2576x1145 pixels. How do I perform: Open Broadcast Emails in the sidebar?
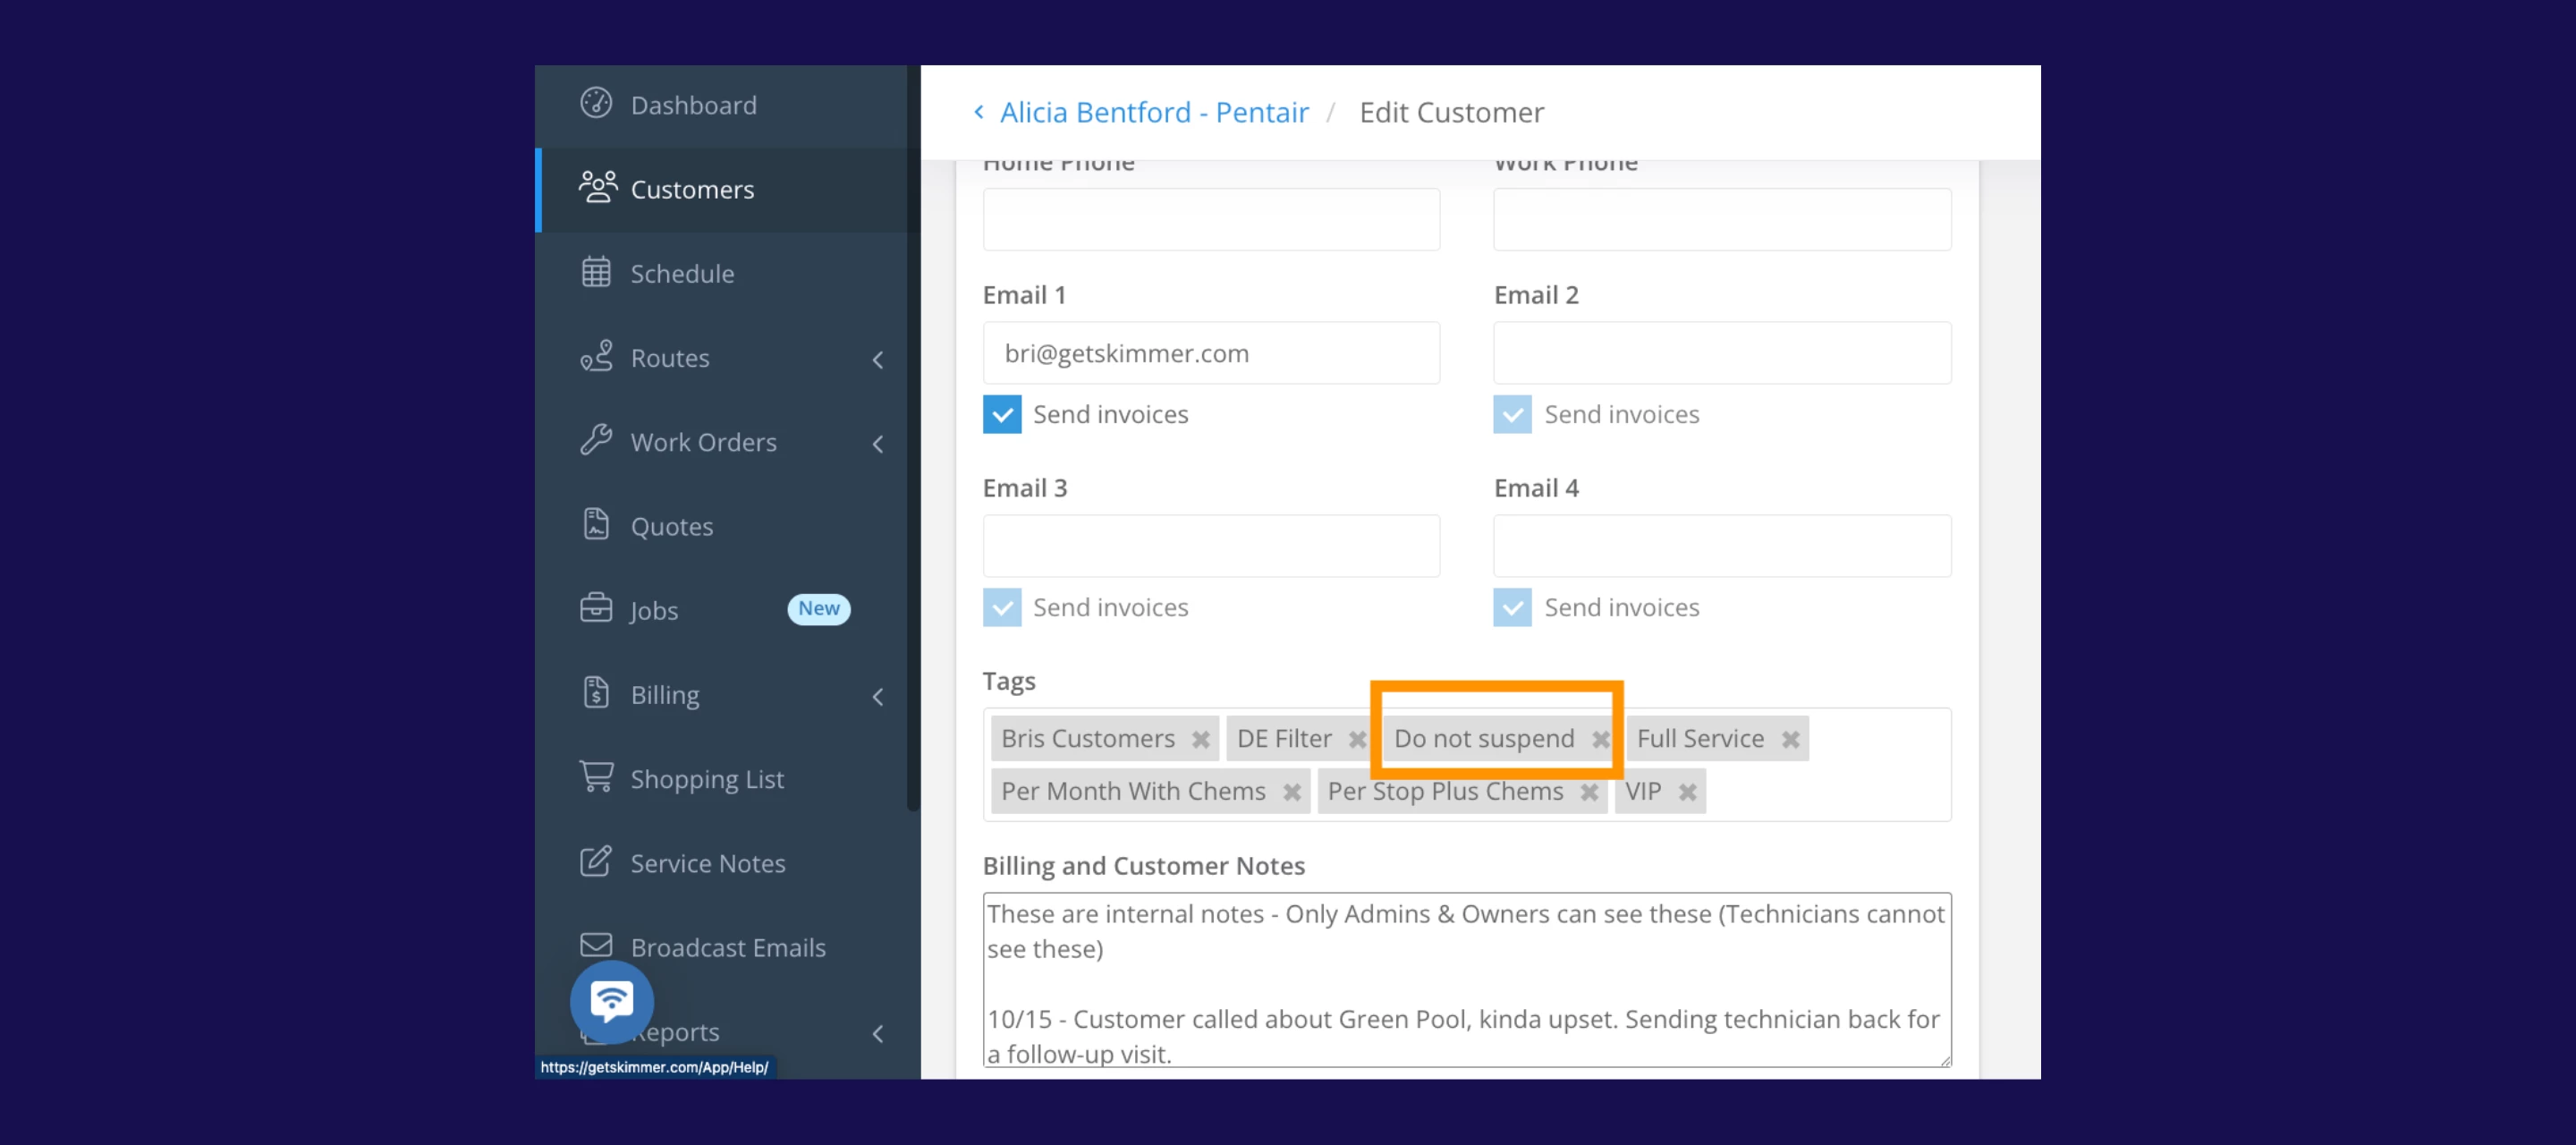tap(727, 947)
